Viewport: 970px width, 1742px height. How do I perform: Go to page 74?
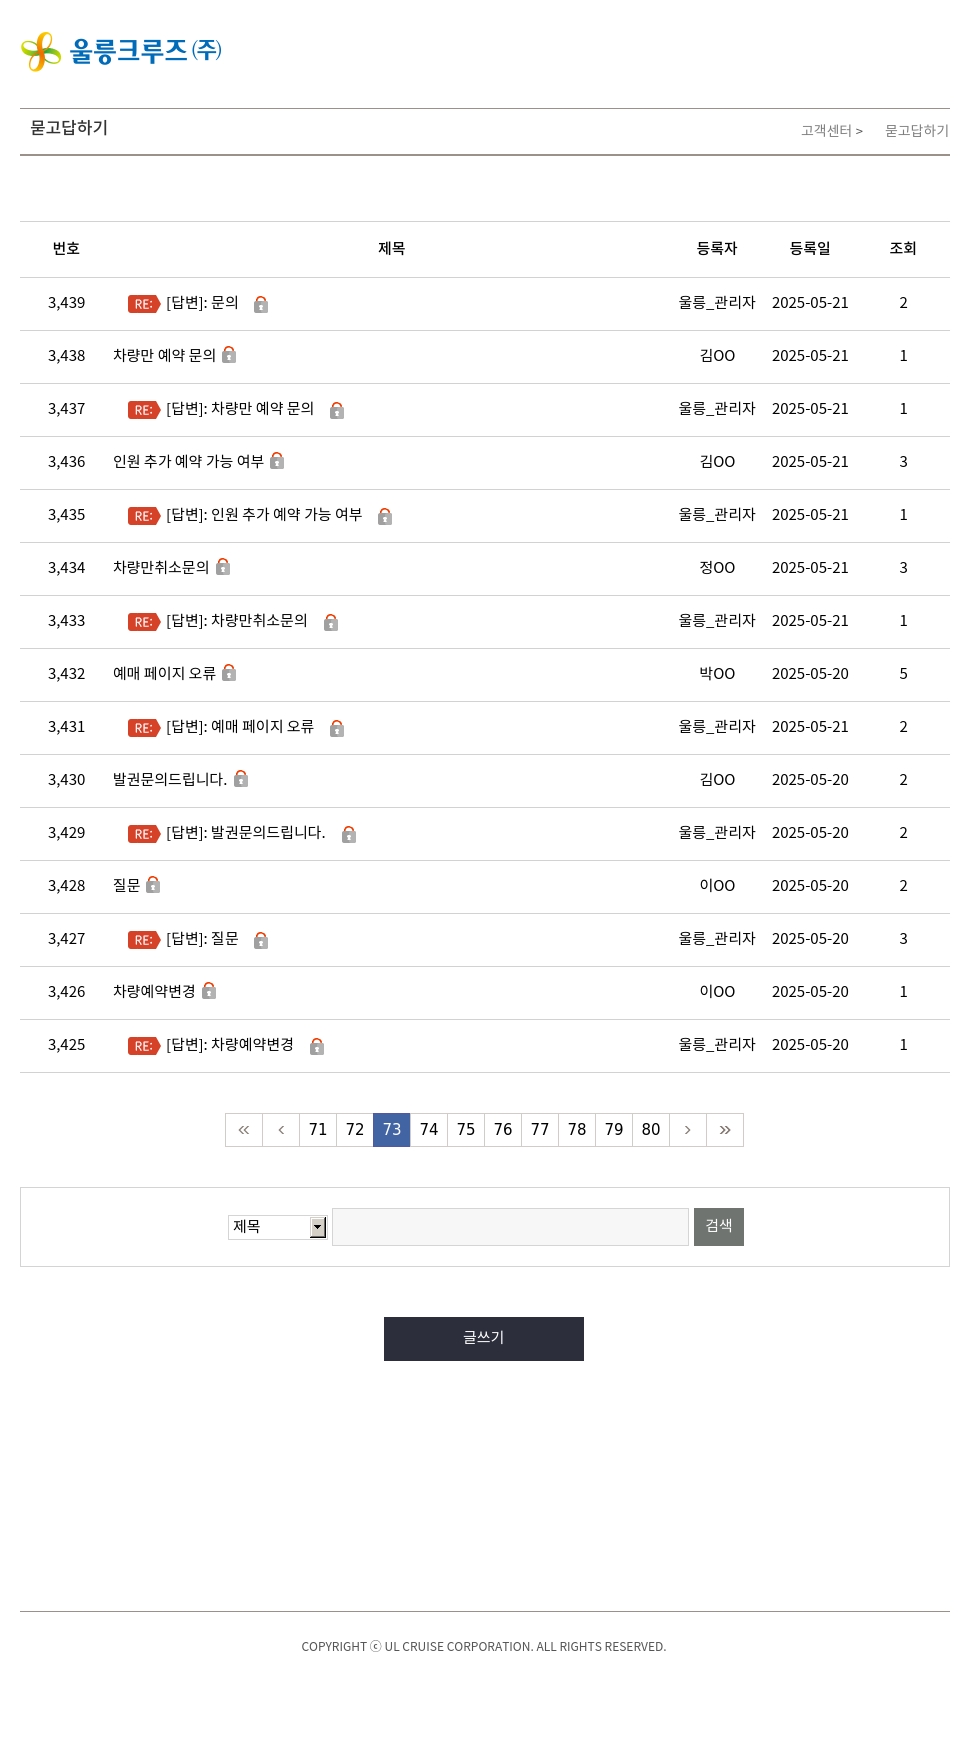[x=429, y=1130]
